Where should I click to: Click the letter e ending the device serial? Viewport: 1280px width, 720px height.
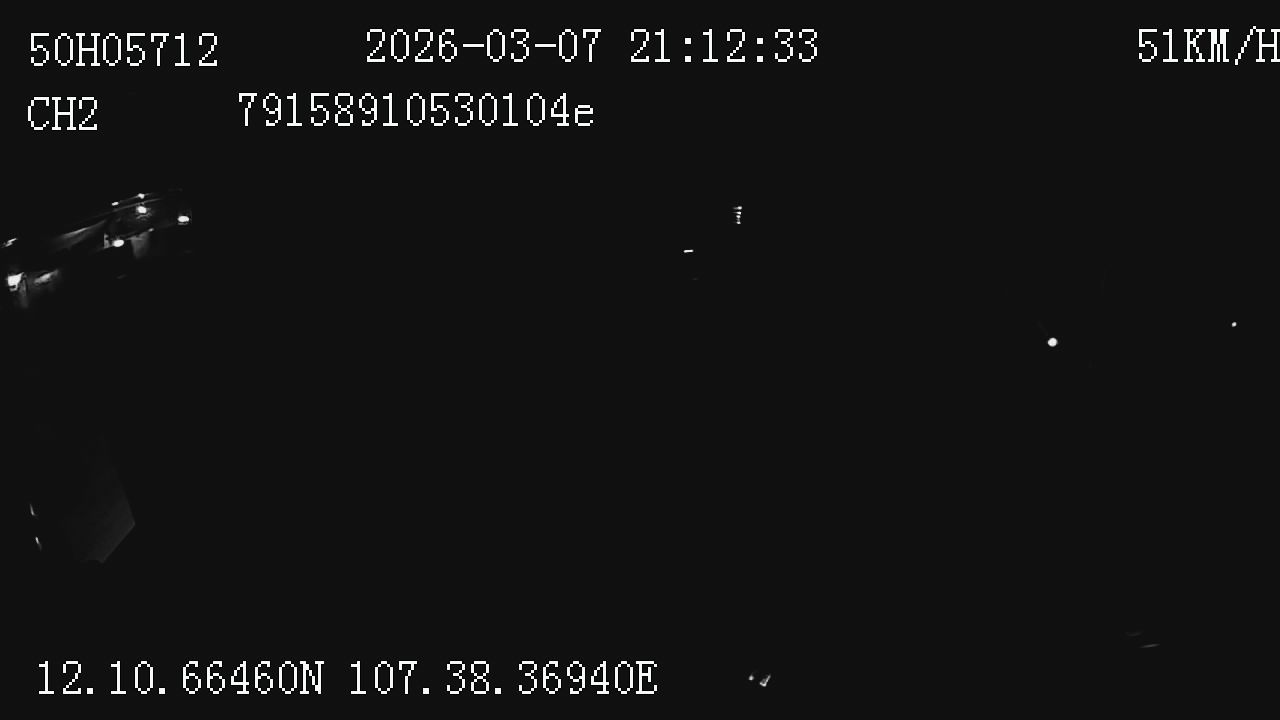[x=584, y=115]
